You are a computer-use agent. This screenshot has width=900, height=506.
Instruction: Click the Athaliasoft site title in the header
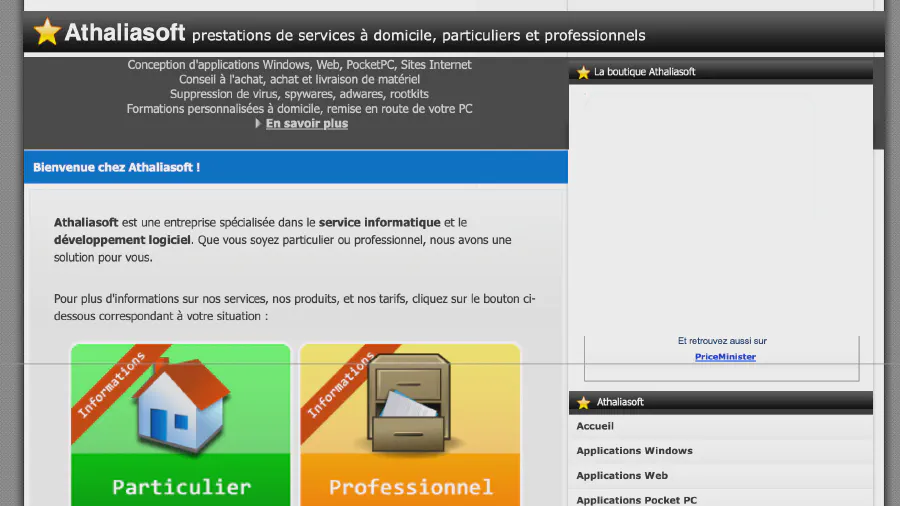(x=125, y=33)
